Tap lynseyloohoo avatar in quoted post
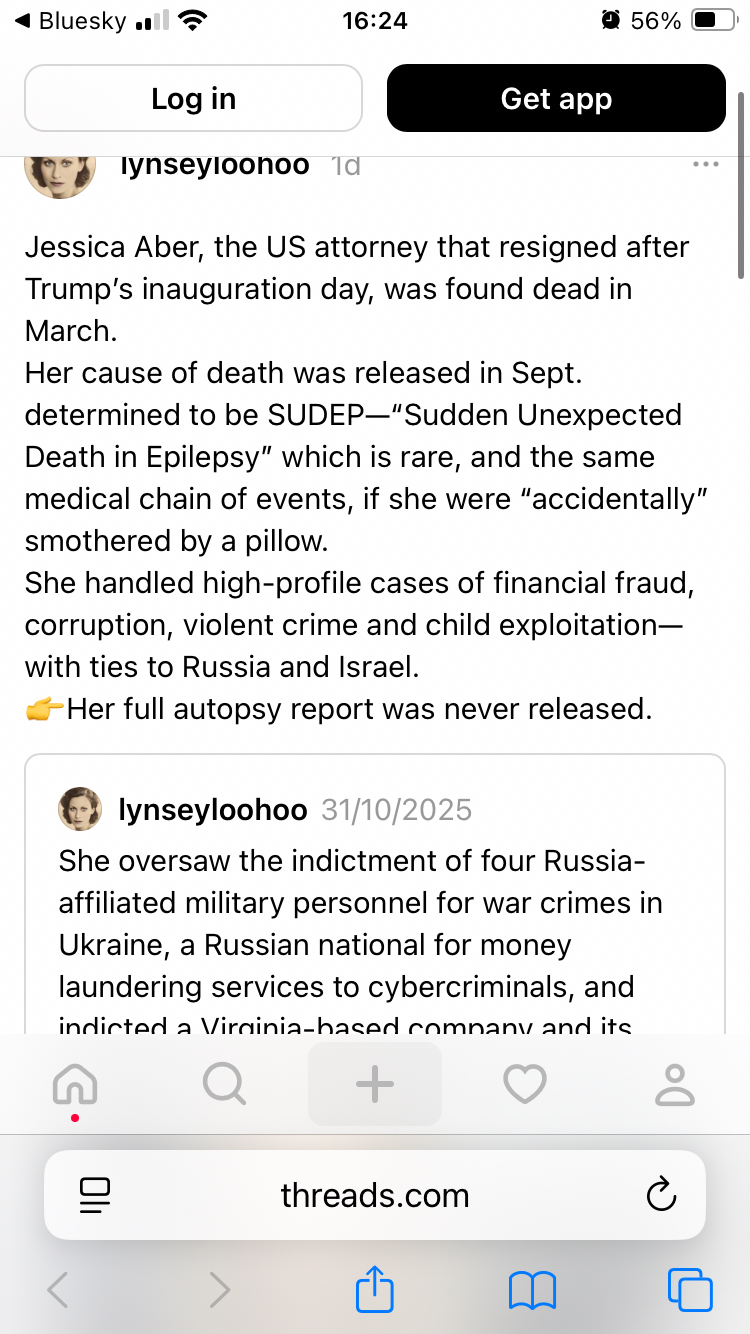 pos(81,809)
